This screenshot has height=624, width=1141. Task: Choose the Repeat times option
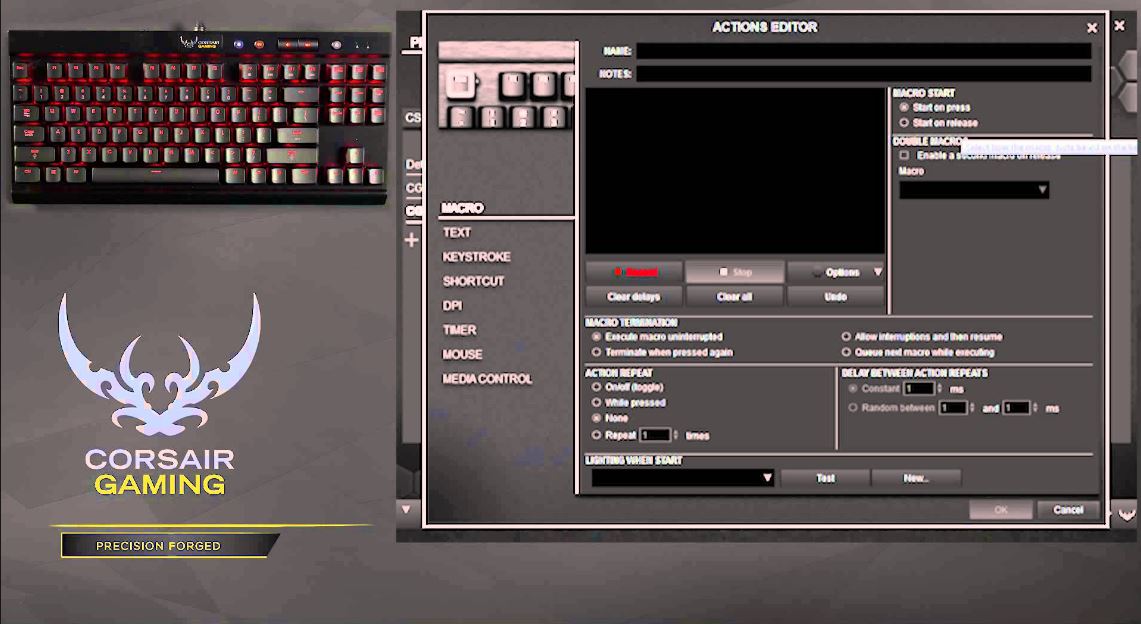coord(597,435)
